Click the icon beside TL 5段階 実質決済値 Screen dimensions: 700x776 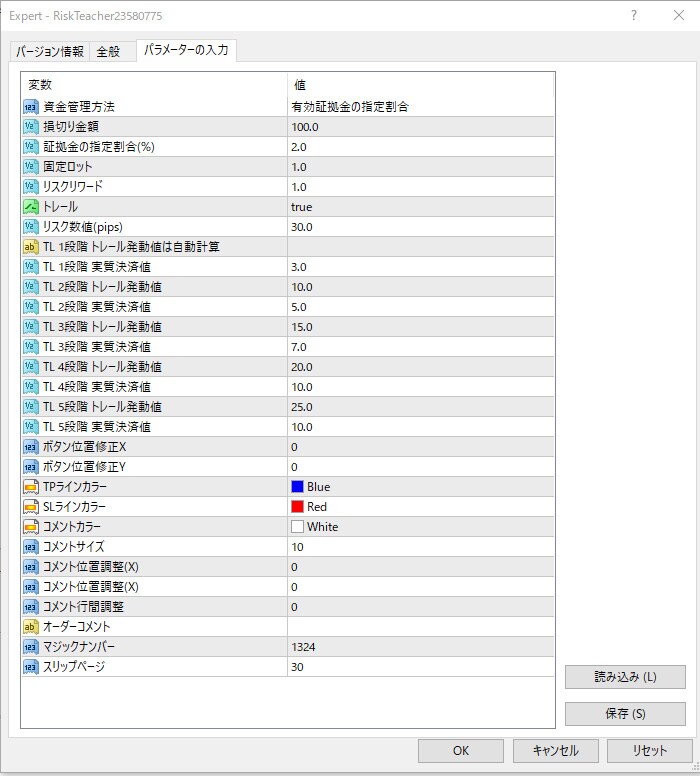tap(31, 427)
